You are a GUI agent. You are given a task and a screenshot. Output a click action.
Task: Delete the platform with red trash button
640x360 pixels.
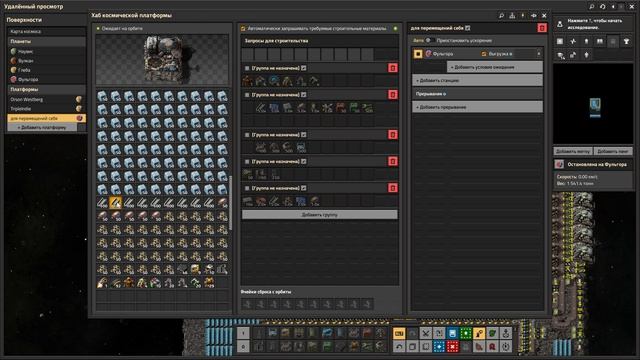point(542,28)
